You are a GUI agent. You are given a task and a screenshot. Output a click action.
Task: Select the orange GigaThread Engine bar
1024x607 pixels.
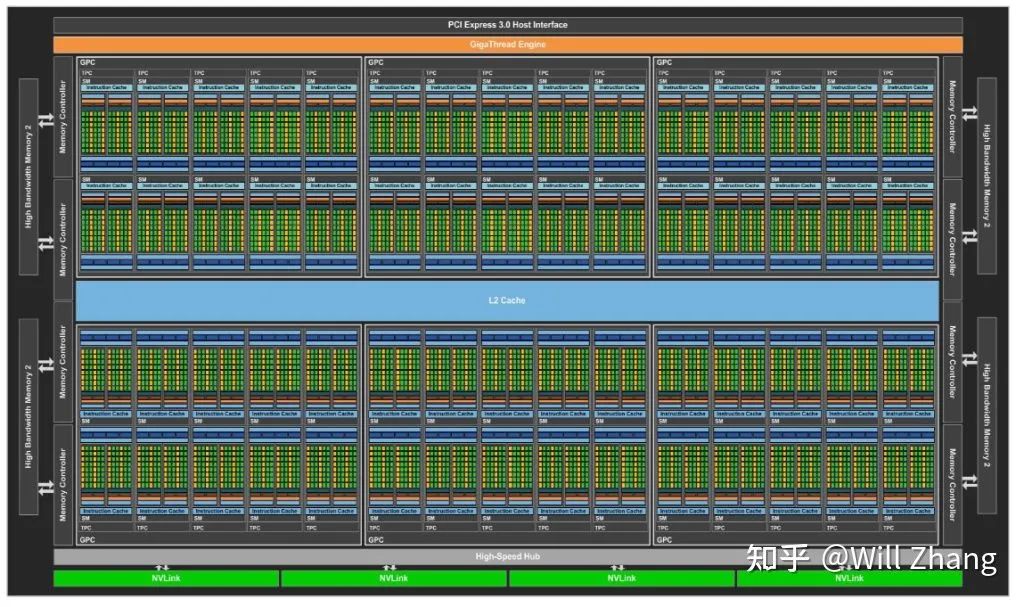[507, 44]
